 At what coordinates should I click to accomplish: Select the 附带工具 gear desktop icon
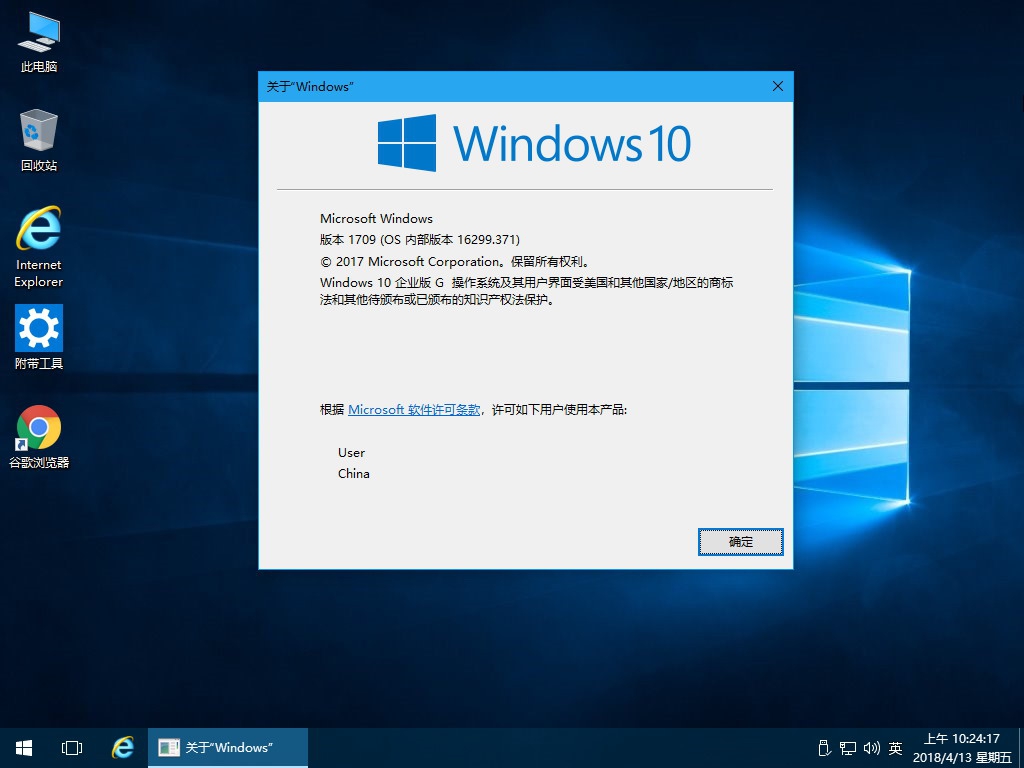pyautogui.click(x=39, y=337)
